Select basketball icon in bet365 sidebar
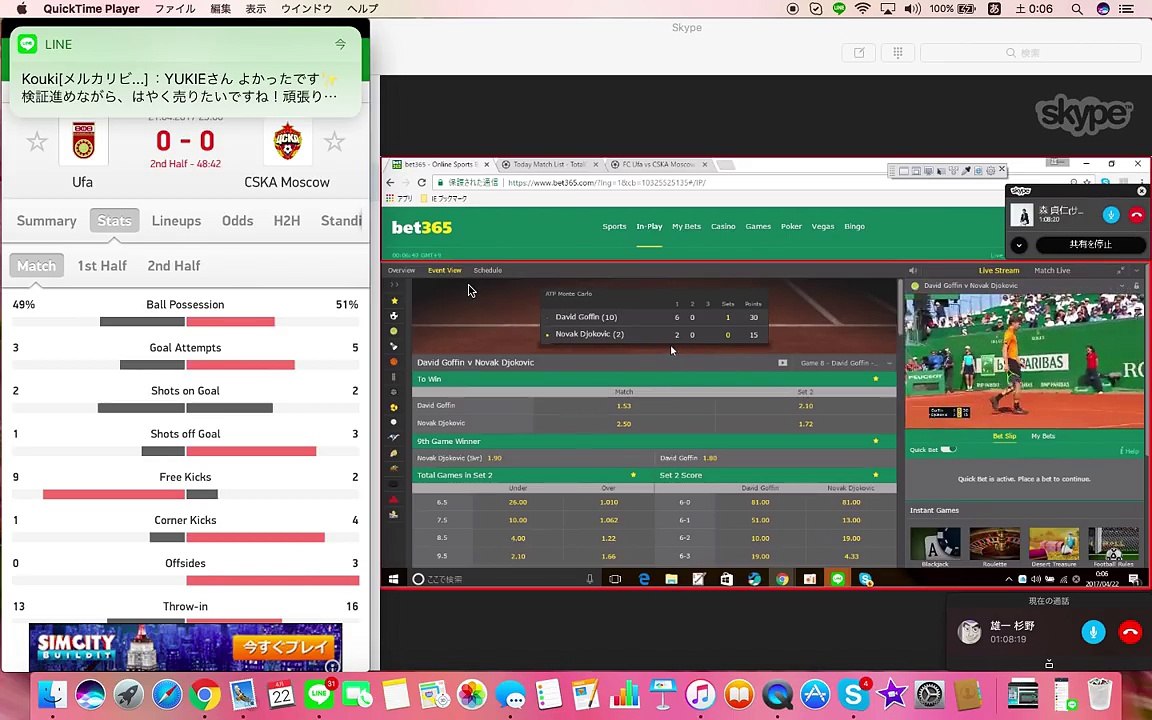Viewport: 1152px width, 720px height. coord(395,361)
